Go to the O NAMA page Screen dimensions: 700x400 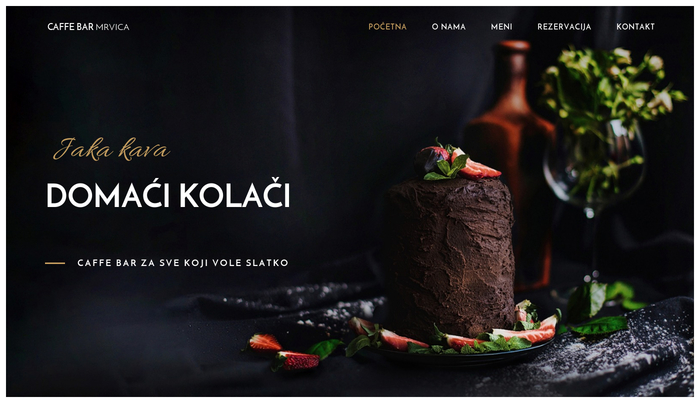pyautogui.click(x=448, y=27)
